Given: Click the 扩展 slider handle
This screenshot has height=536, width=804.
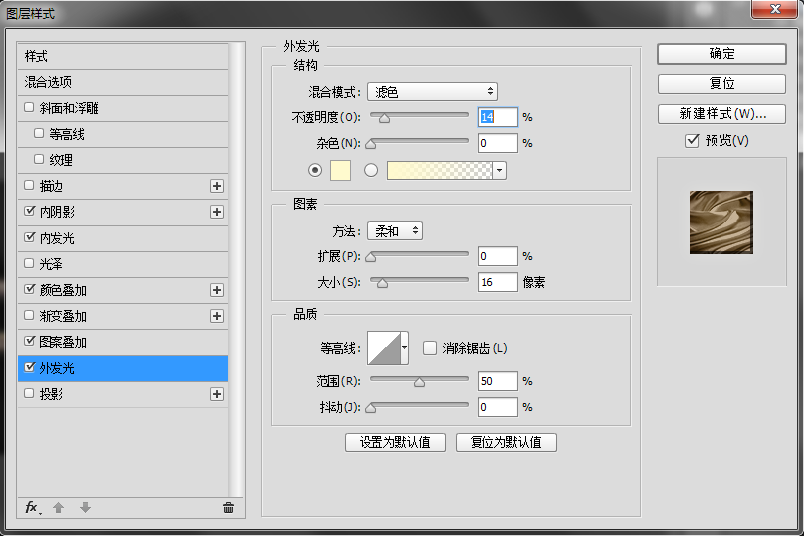Looking at the screenshot, I should tap(370, 257).
